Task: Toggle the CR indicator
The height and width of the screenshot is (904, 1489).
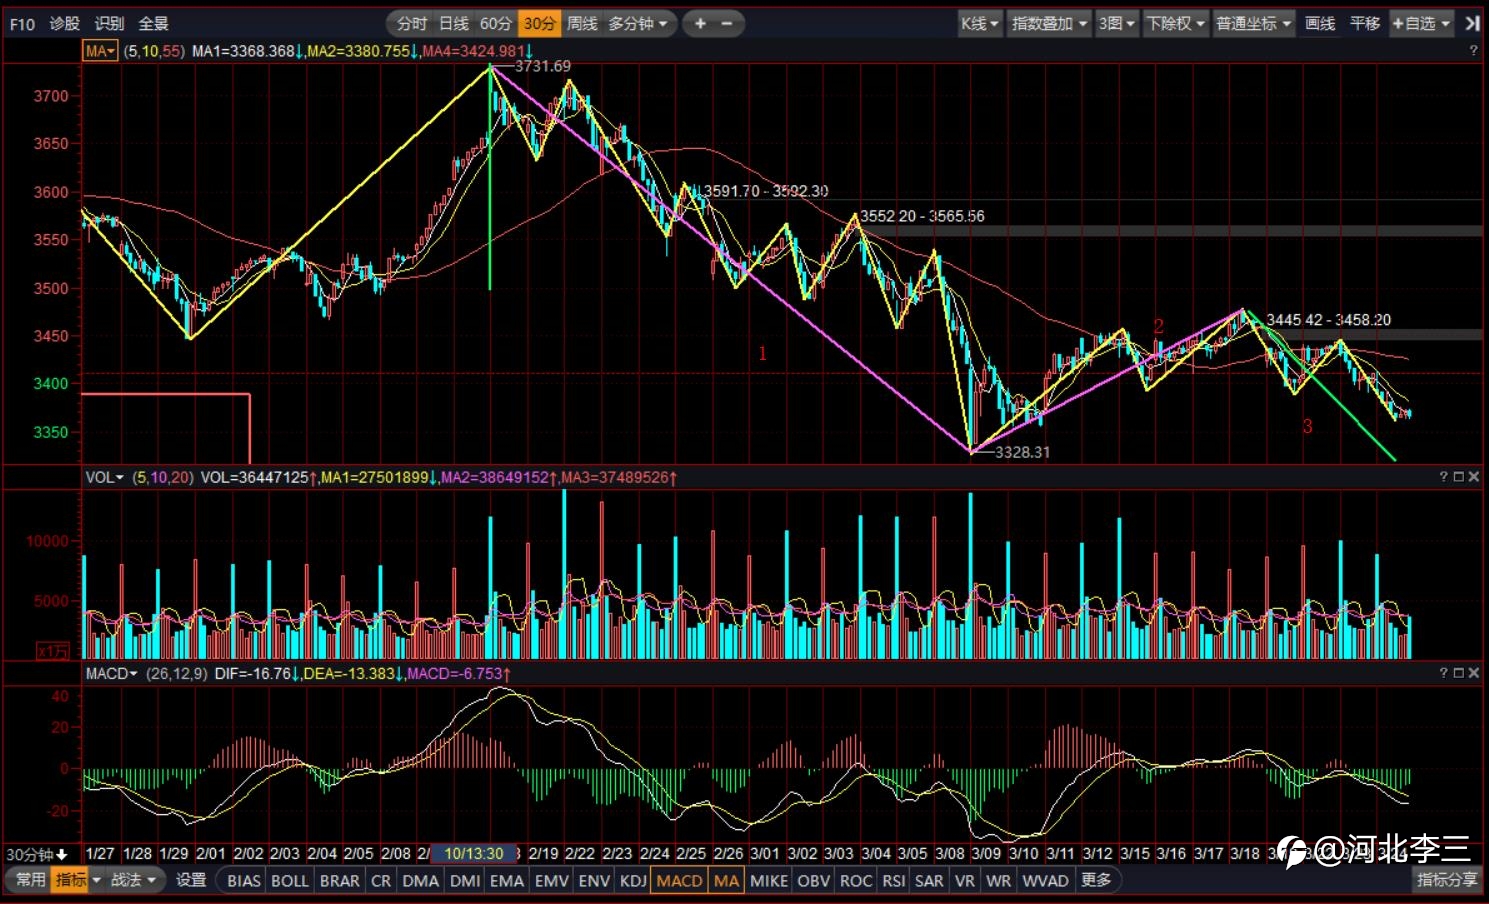Action: pos(381,880)
